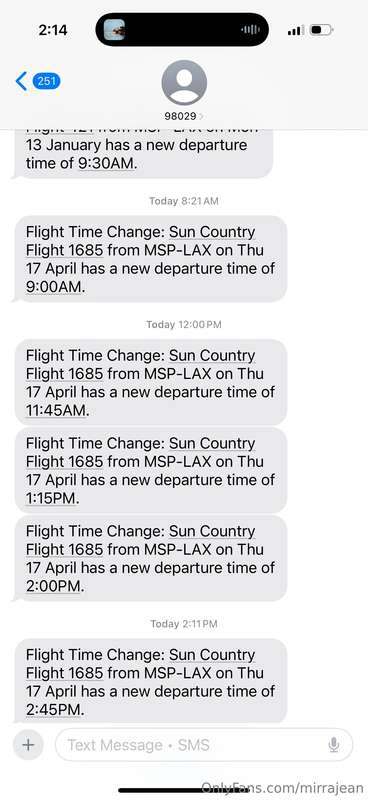Screen dimensions: 368x800
Task: Tap the back arrow to conversations list
Action: pos(21,81)
